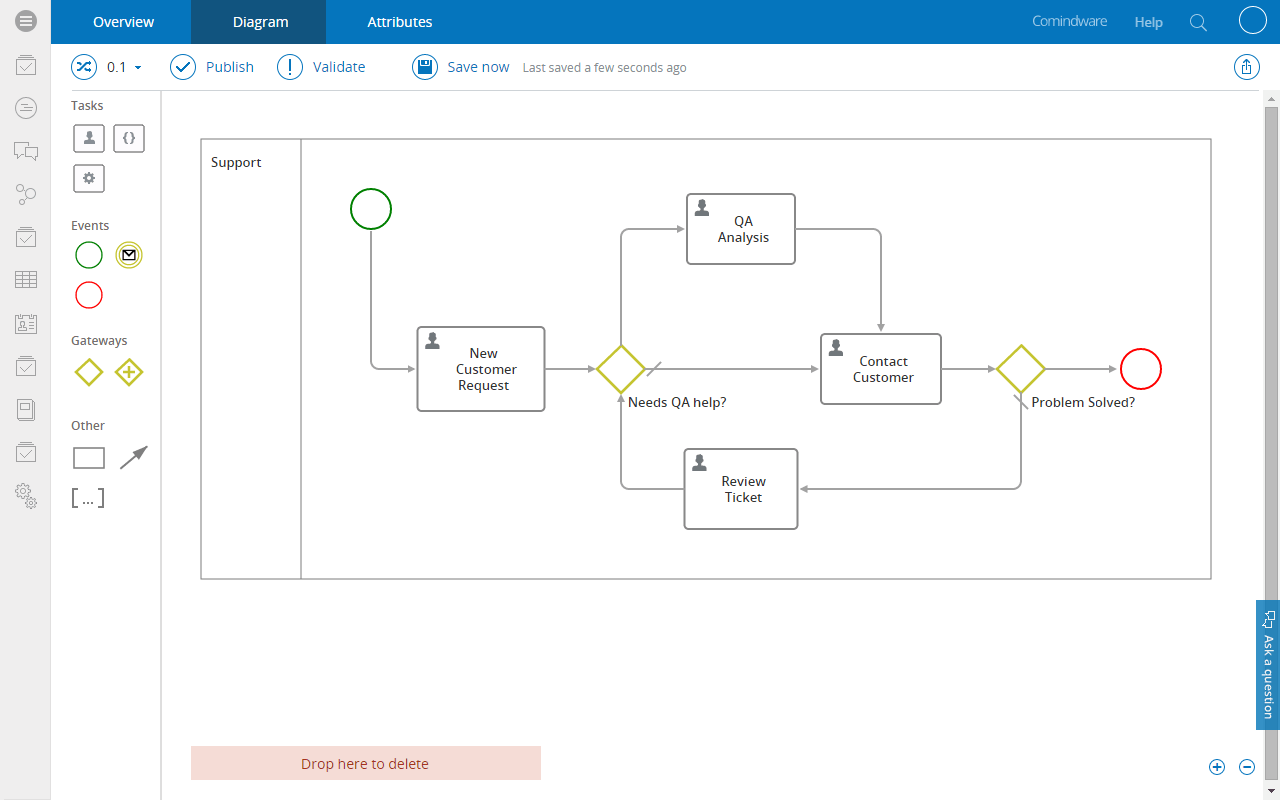The height and width of the screenshot is (800, 1280).
Task: Open the search via magnifier icon
Action: coord(1198,21)
